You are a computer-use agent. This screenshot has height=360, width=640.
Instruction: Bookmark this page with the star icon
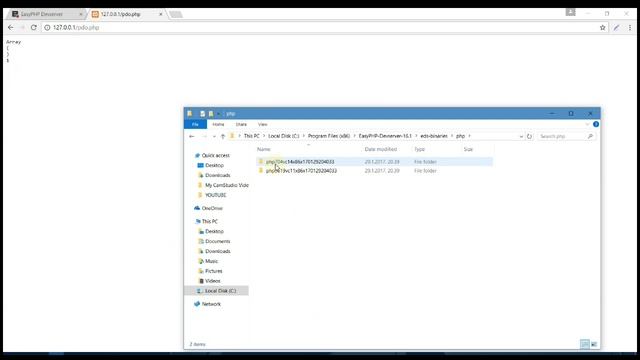pyautogui.click(x=602, y=27)
